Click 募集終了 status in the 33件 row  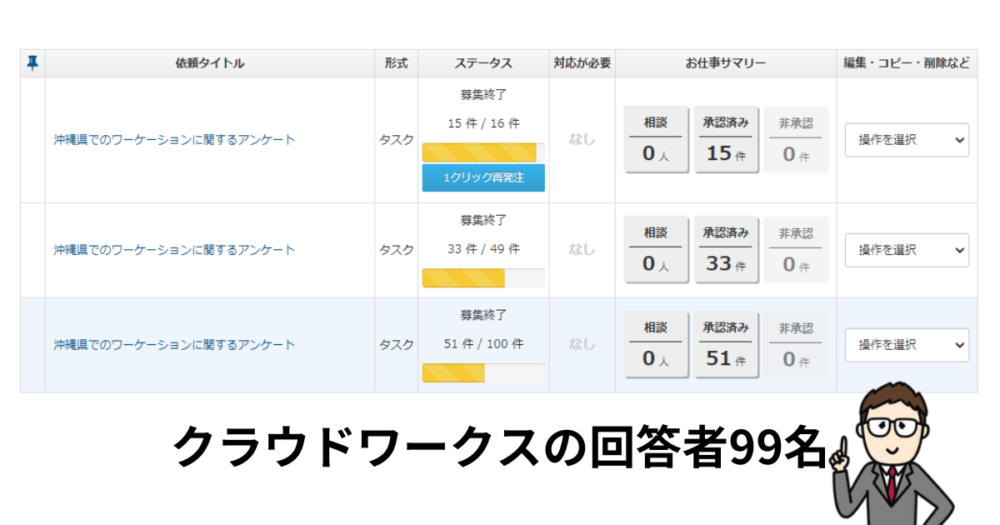[x=483, y=221]
